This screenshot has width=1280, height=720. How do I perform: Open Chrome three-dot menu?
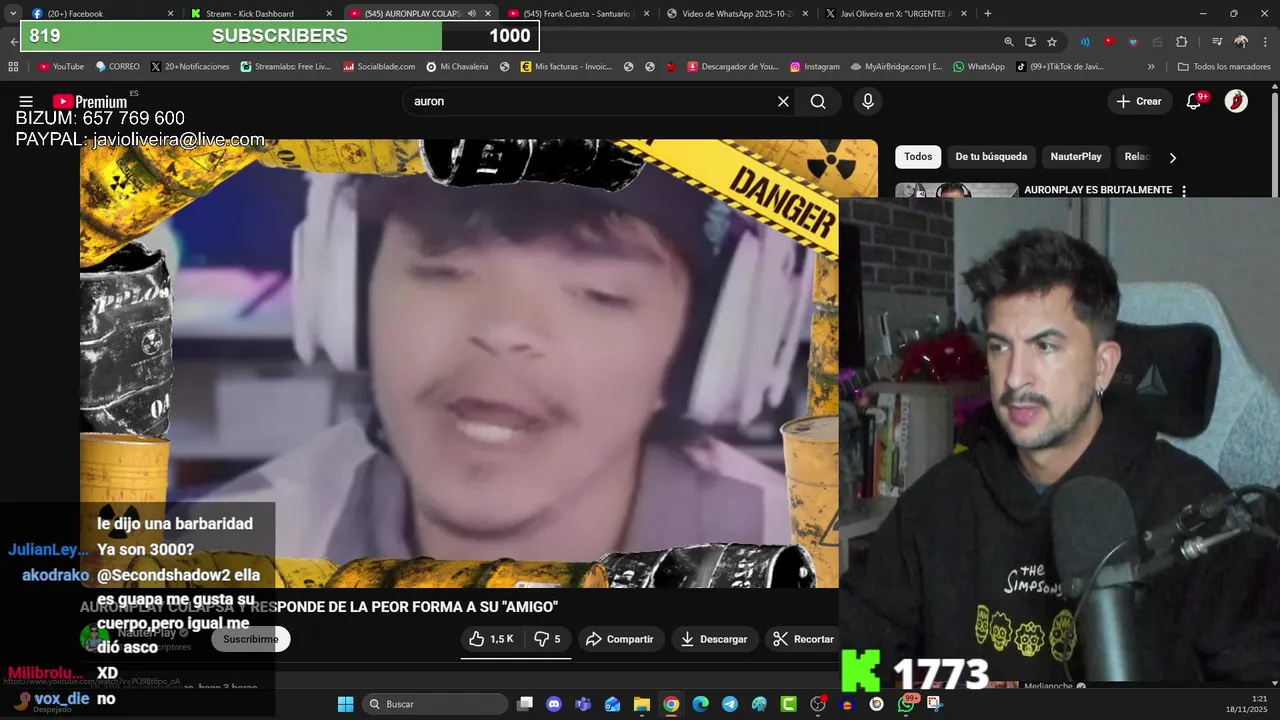[x=1264, y=42]
